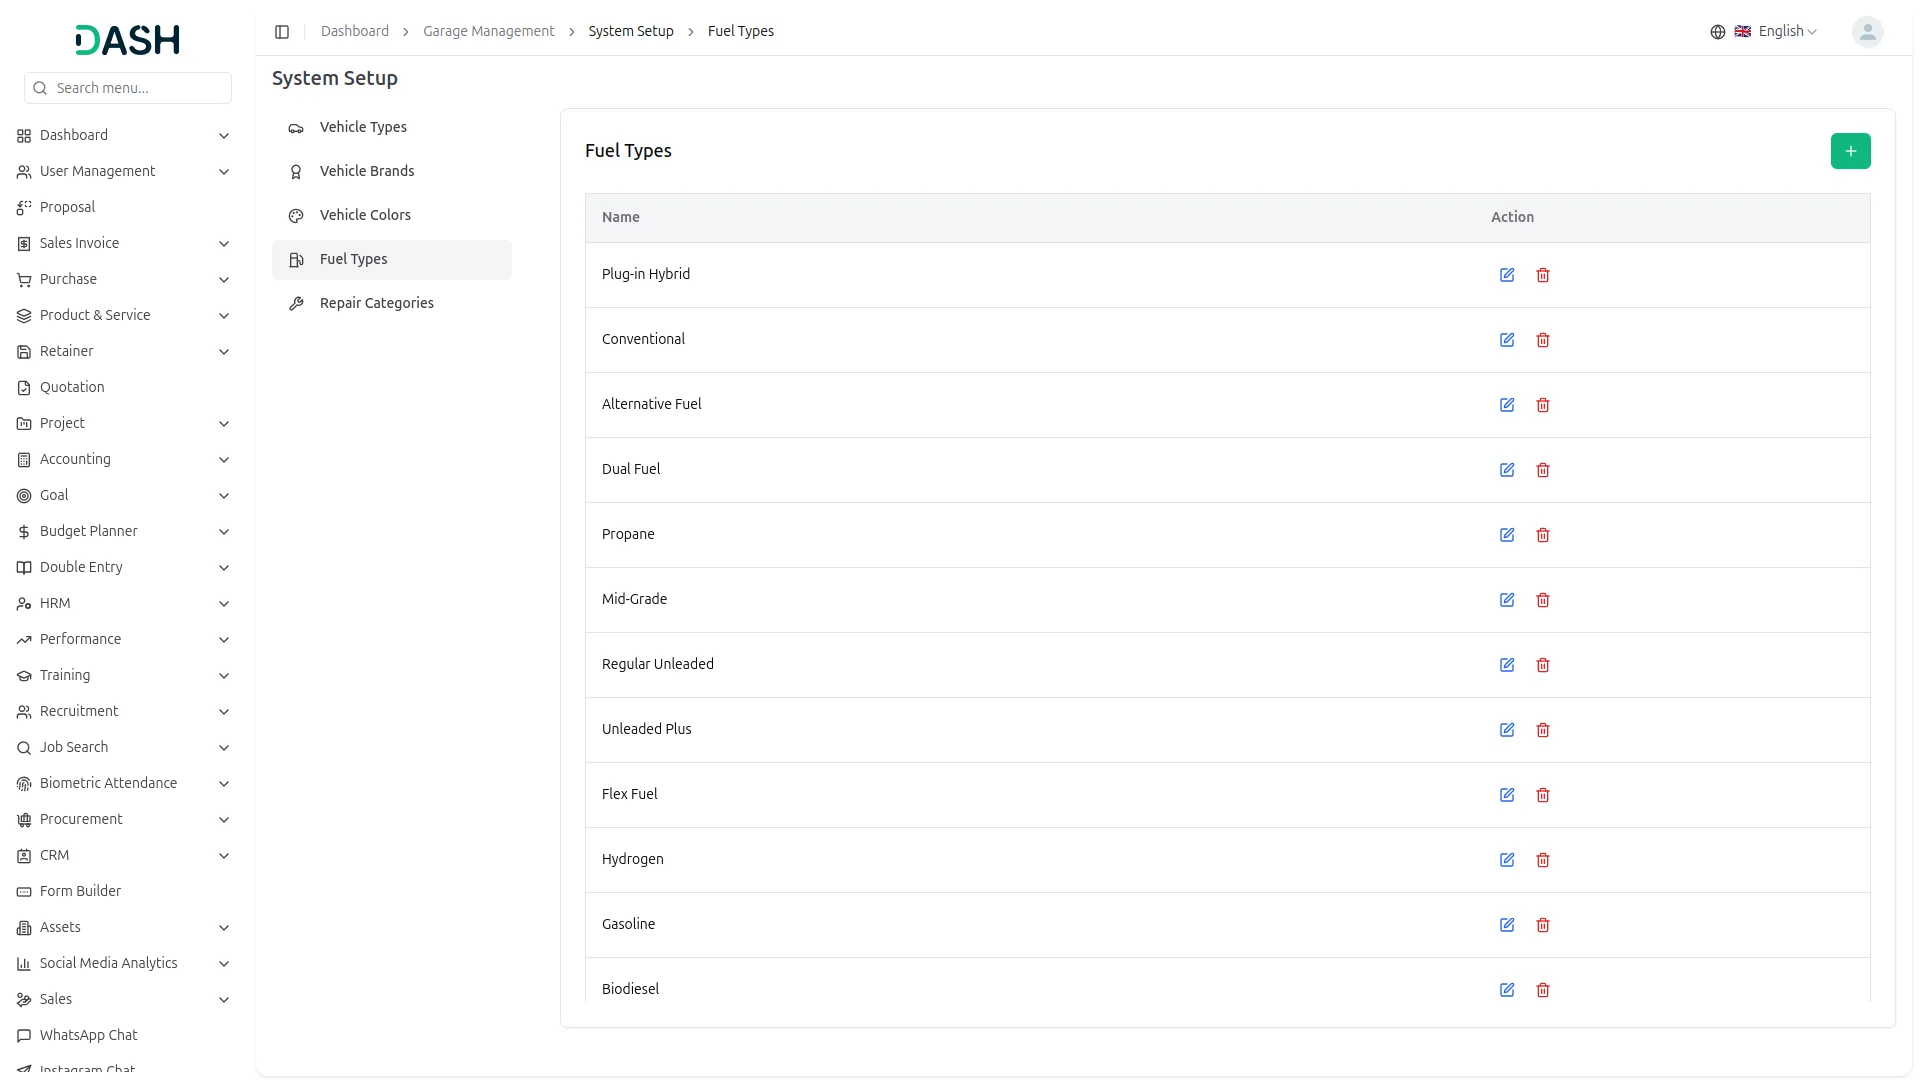Open the user profile avatar

pos(1867,32)
